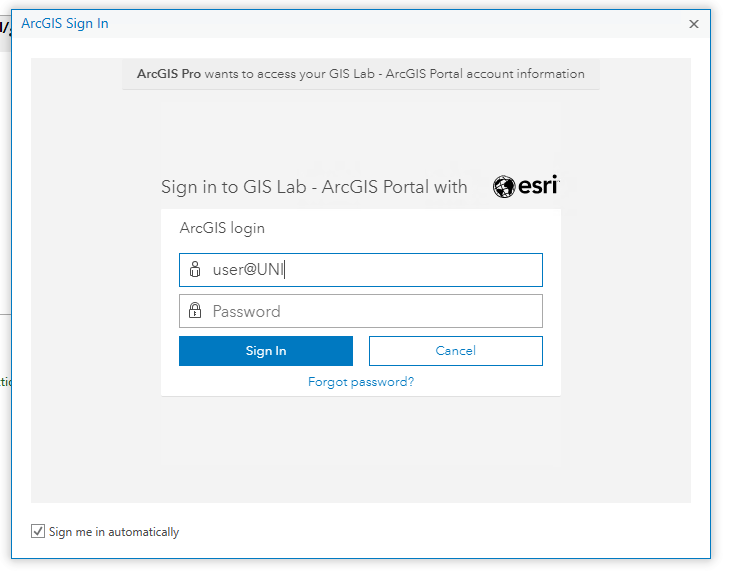
Task: Click the blue Sign In button
Action: pyautogui.click(x=266, y=351)
